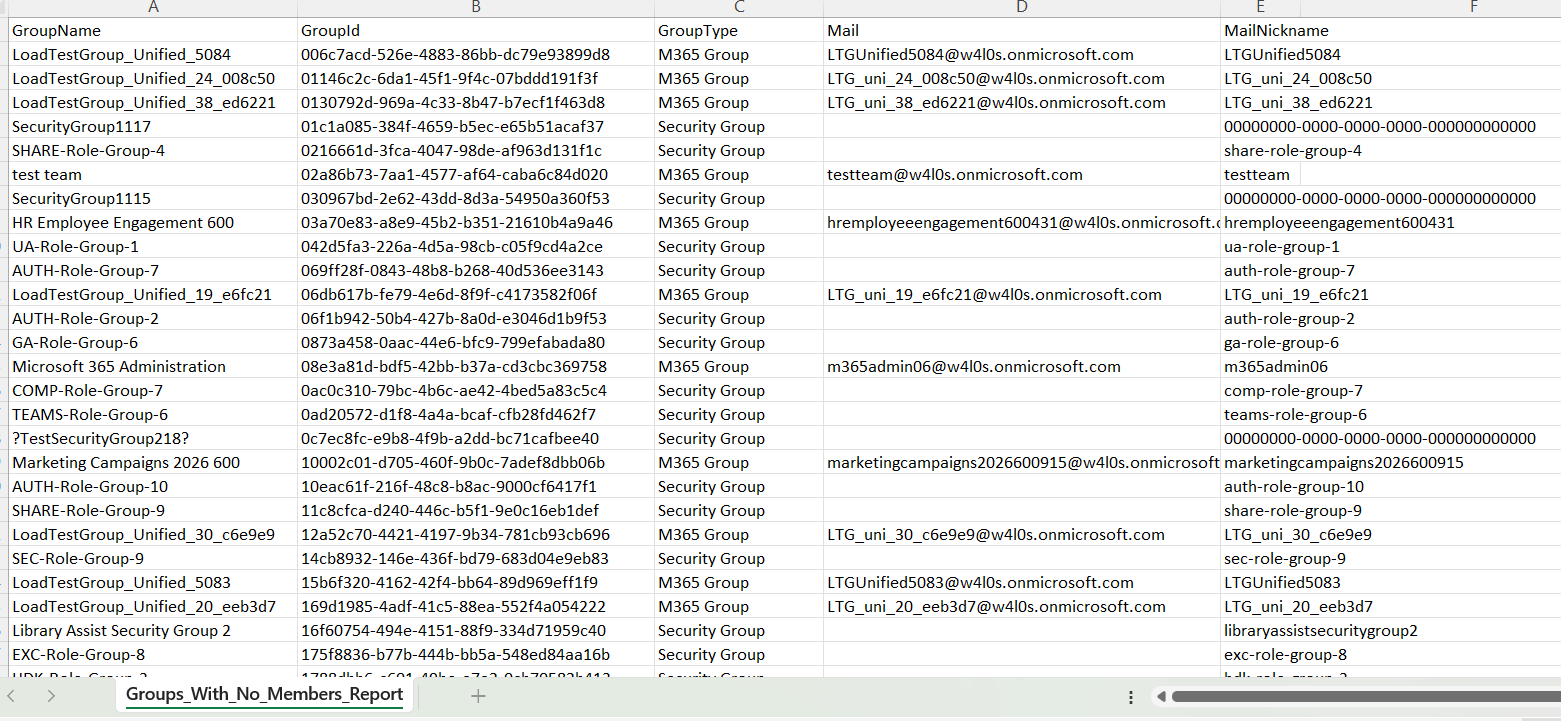The width and height of the screenshot is (1561, 721).
Task: Select column C header
Action: [x=738, y=8]
